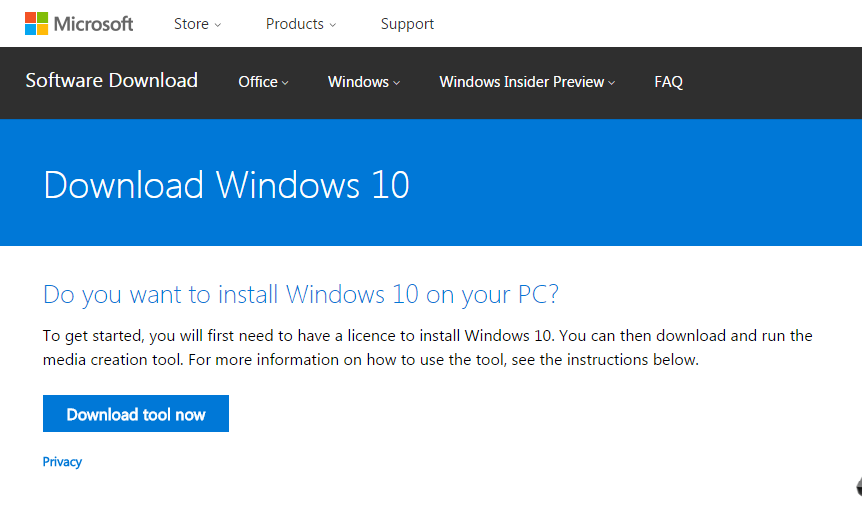Viewport: 862px width, 526px height.
Task: Click the paragraph starting 'To get started'
Action: point(428,347)
